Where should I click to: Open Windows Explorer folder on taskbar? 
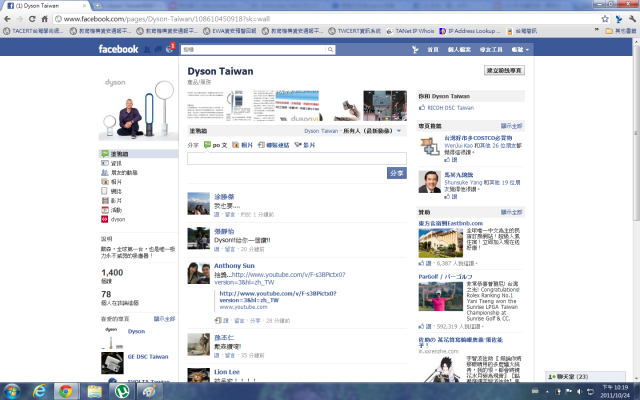94,391
